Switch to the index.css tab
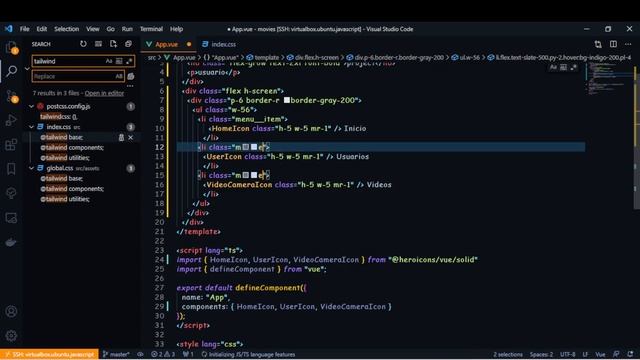The height and width of the screenshot is (360, 640). 219,44
